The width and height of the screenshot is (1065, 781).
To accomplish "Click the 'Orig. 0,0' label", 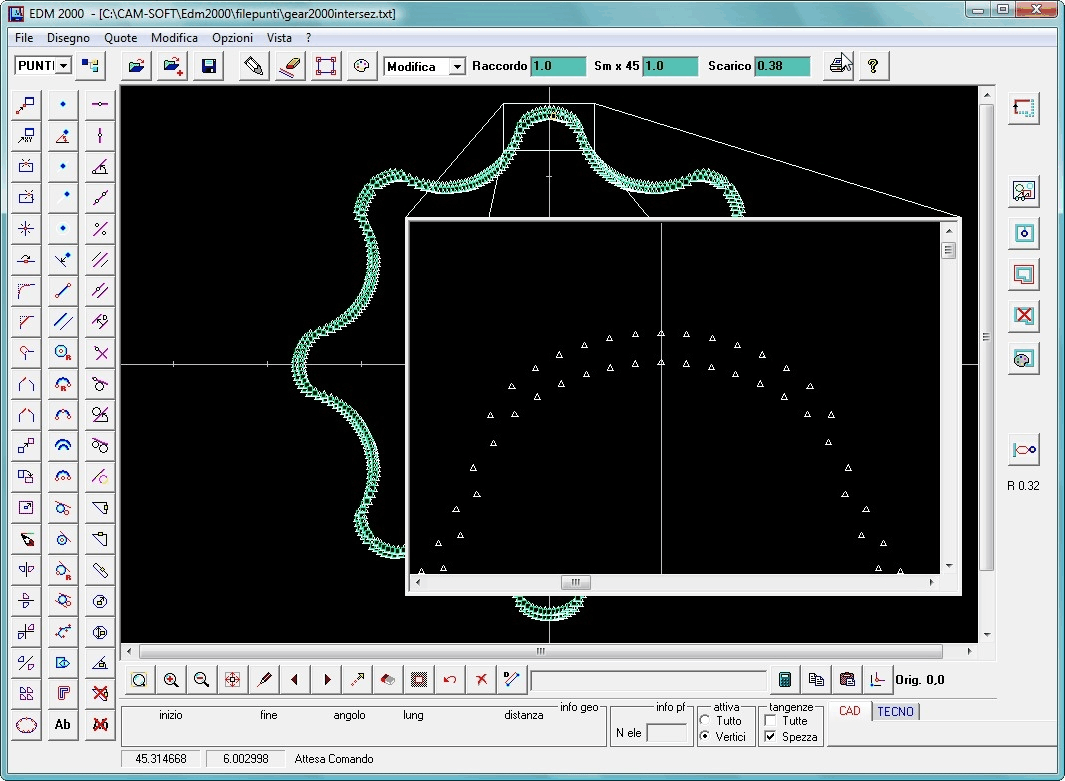I will tap(920, 680).
